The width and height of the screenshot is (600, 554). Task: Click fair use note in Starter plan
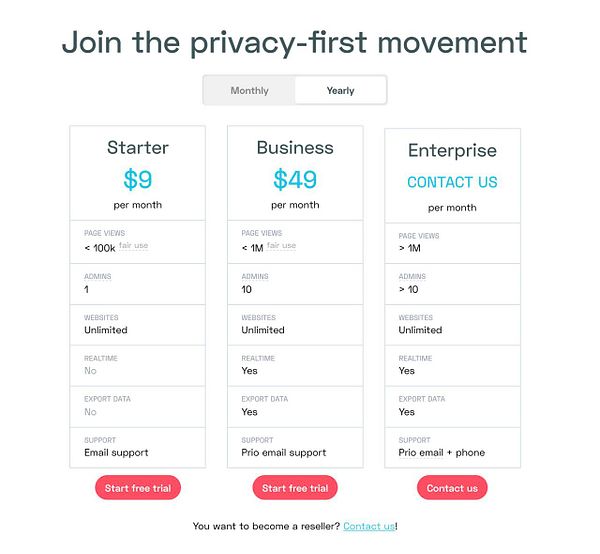pos(133,246)
